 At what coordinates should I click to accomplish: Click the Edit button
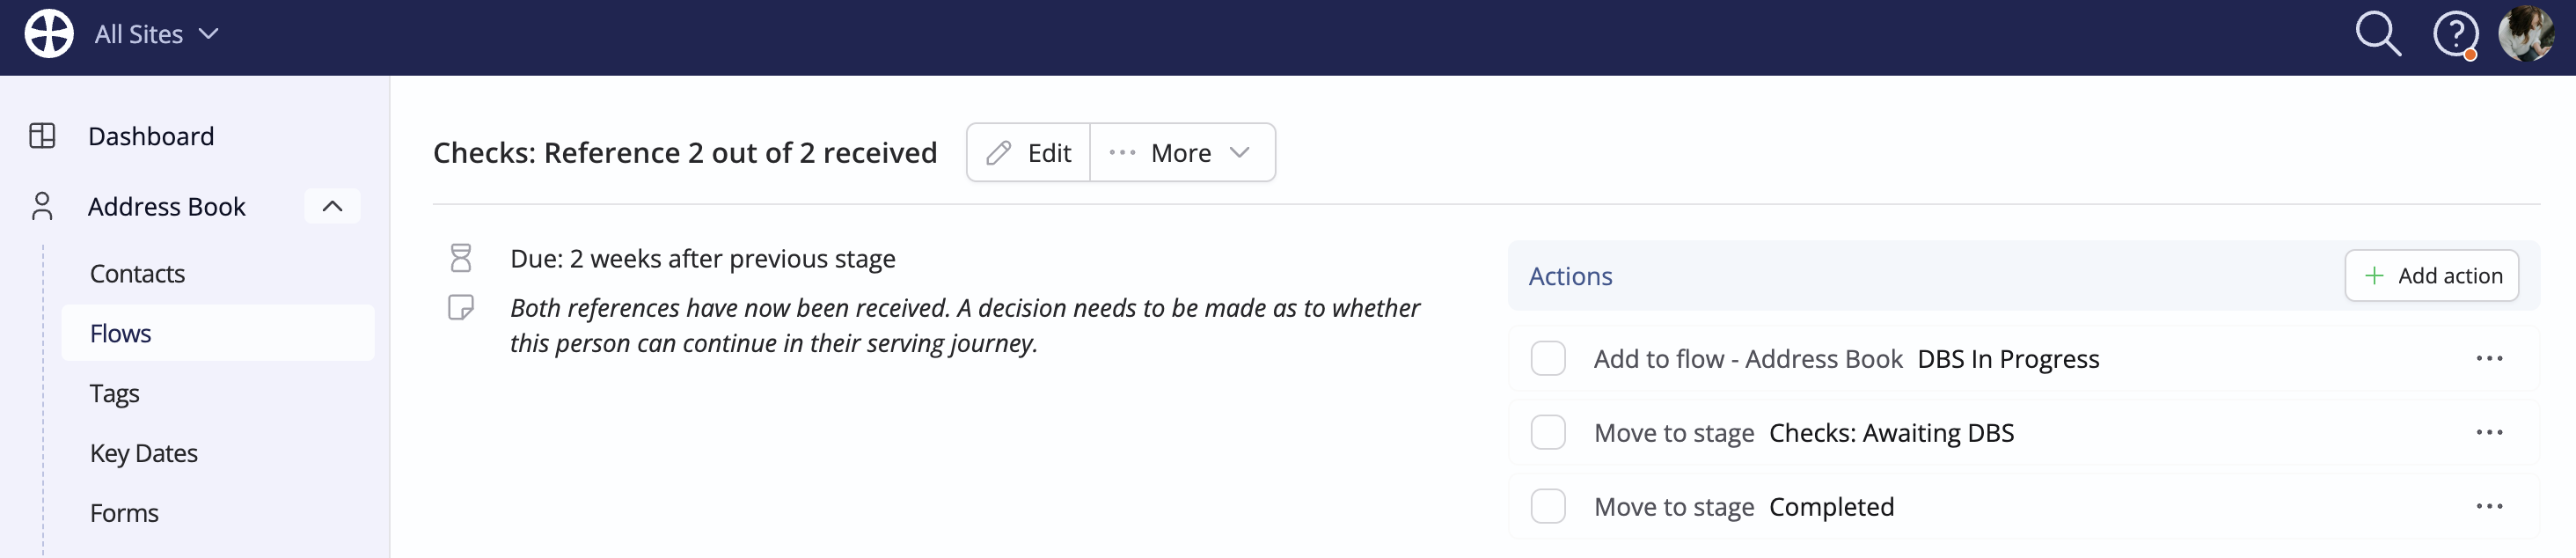pos(1028,153)
